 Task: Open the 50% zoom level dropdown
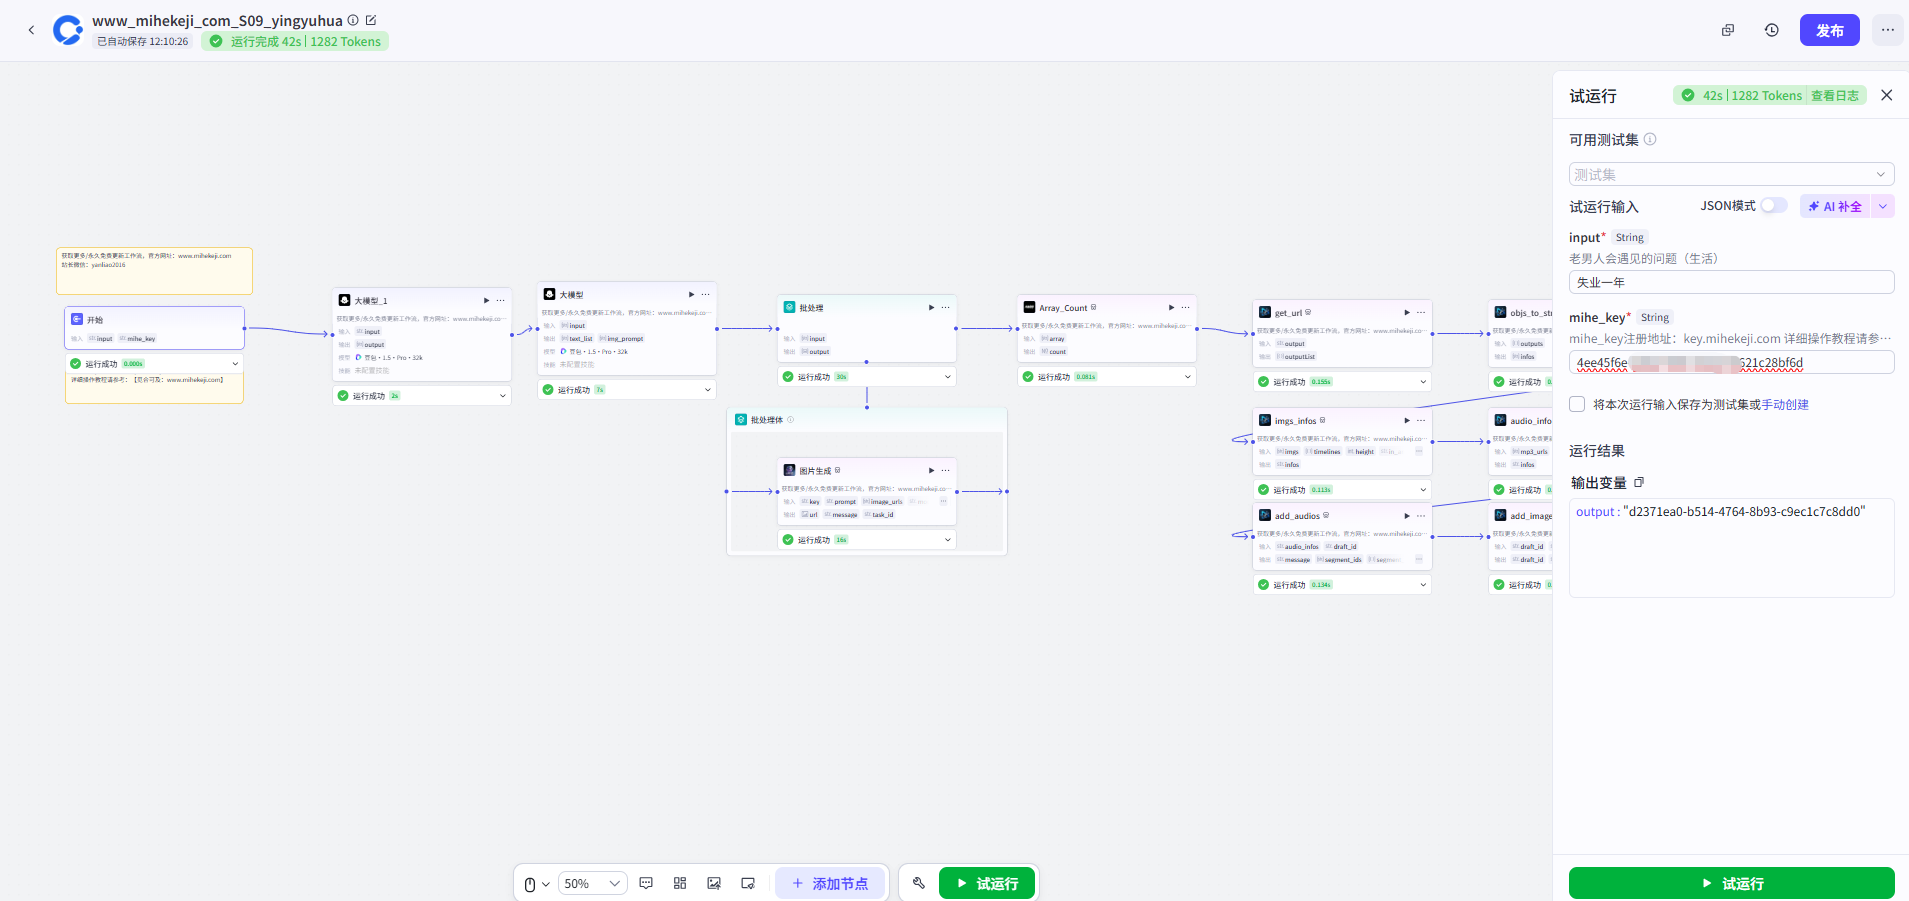coord(592,883)
